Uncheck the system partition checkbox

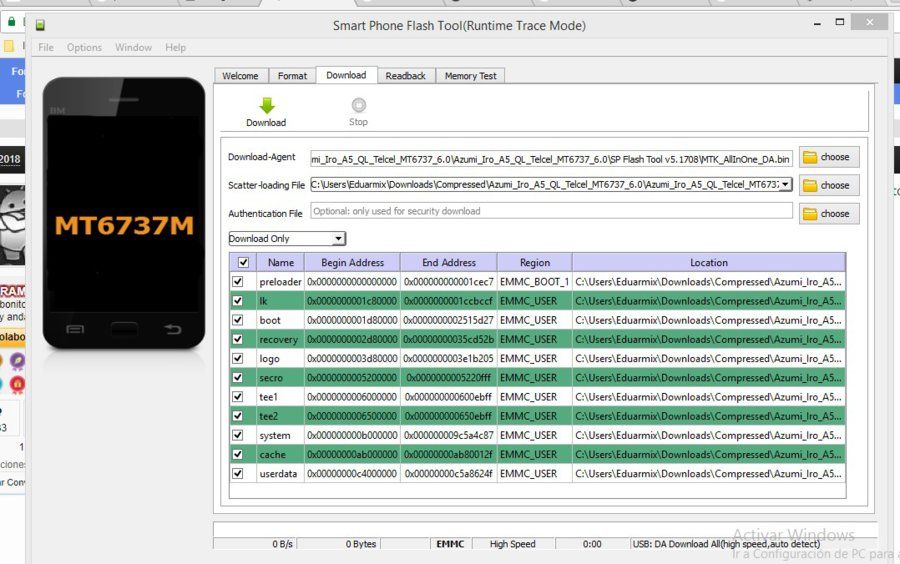pos(238,435)
